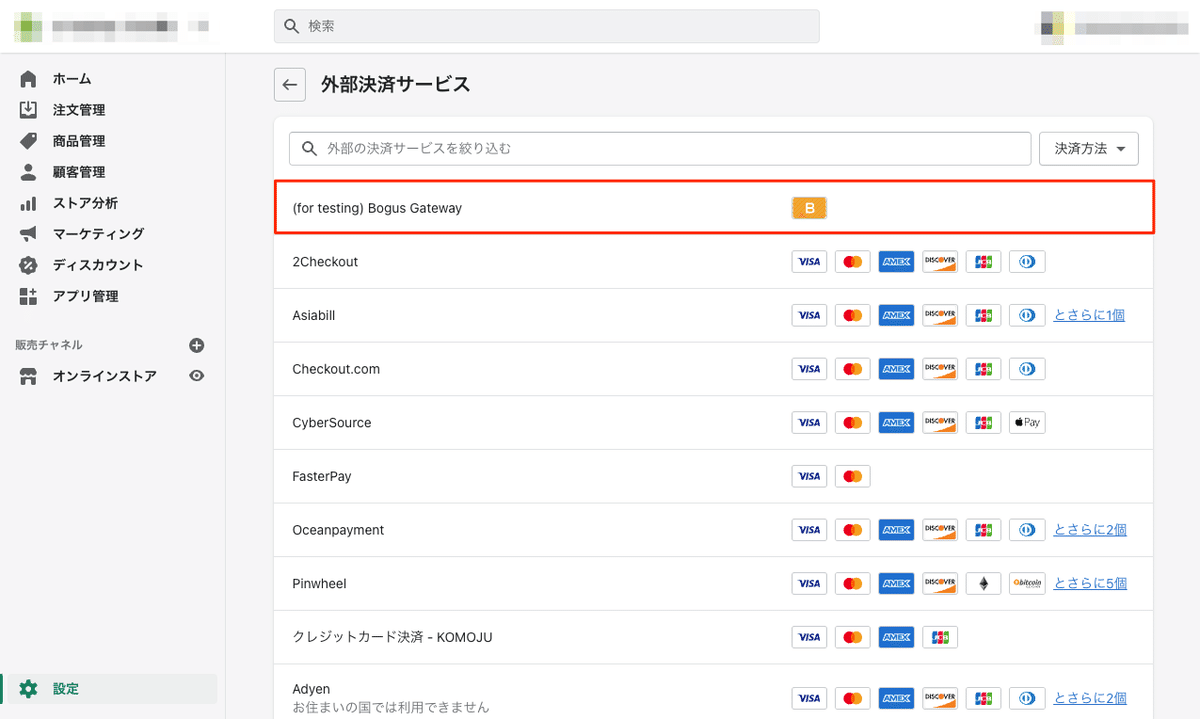Click the Diners Club icon in the Oceanpayment row
The width and height of the screenshot is (1200, 719).
click(x=1027, y=530)
